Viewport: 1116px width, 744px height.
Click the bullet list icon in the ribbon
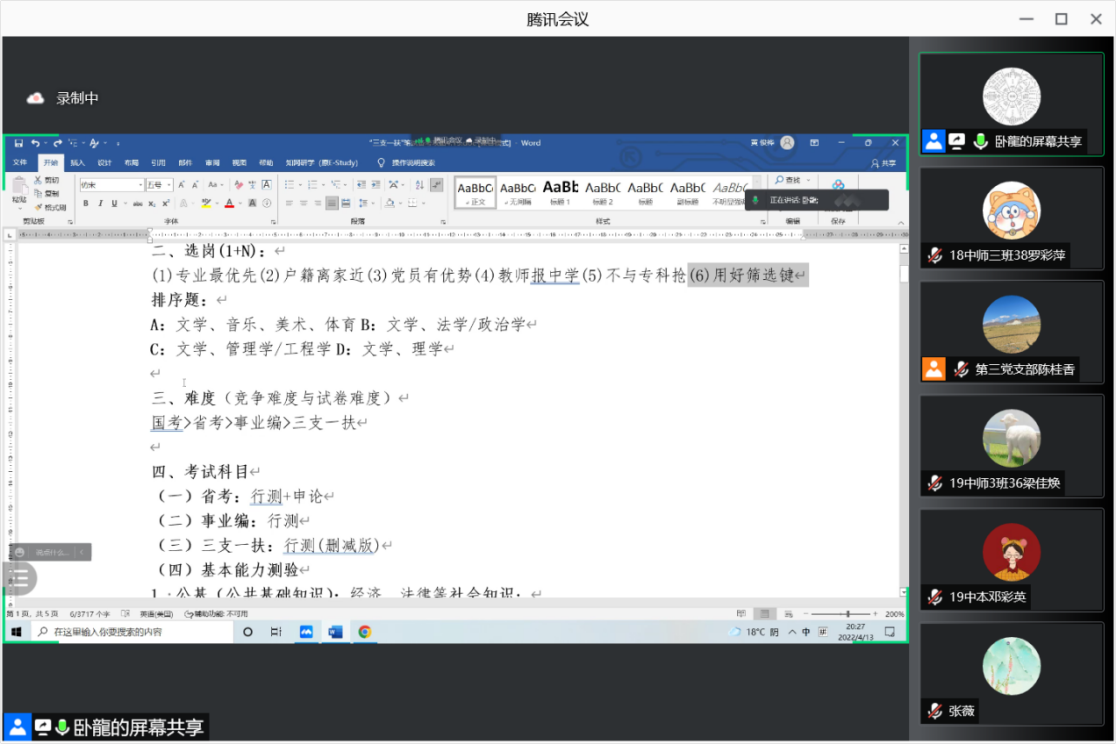tap(288, 185)
